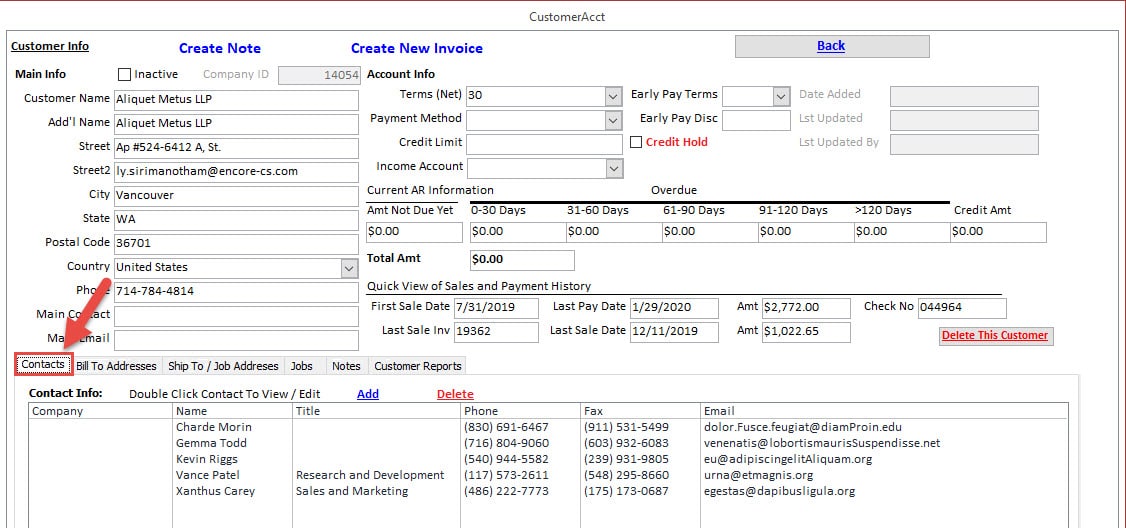Image resolution: width=1126 pixels, height=528 pixels.
Task: Switch to the Jobs tab
Action: 302,366
